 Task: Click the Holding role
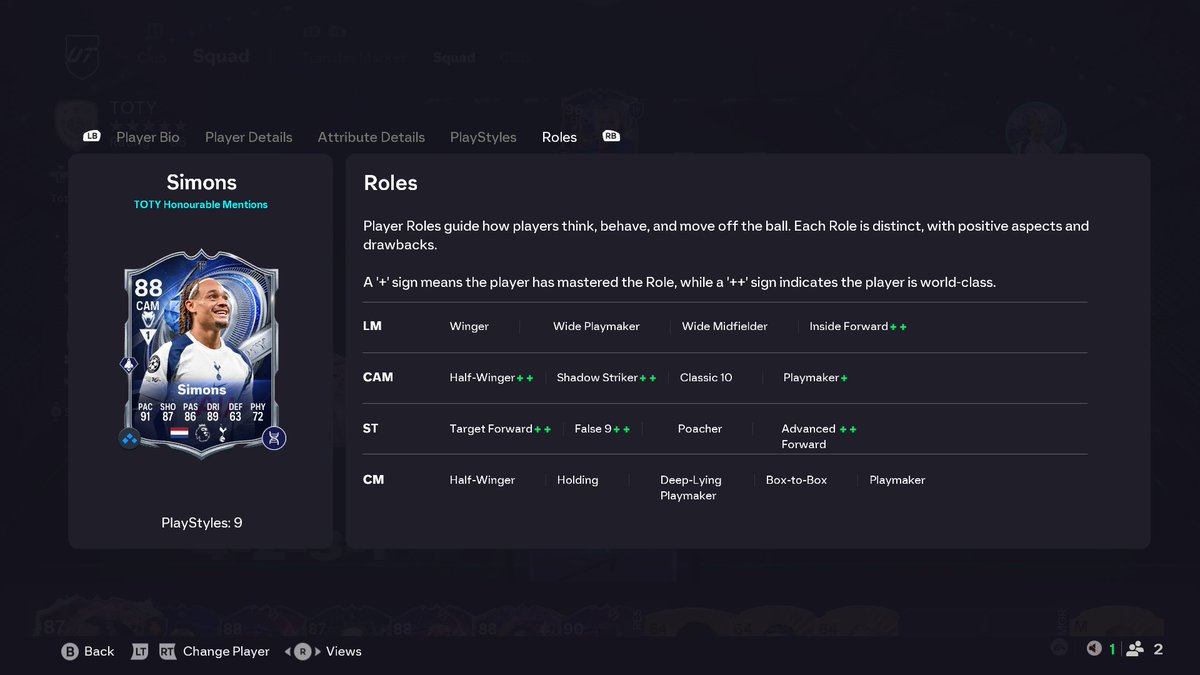coord(578,480)
